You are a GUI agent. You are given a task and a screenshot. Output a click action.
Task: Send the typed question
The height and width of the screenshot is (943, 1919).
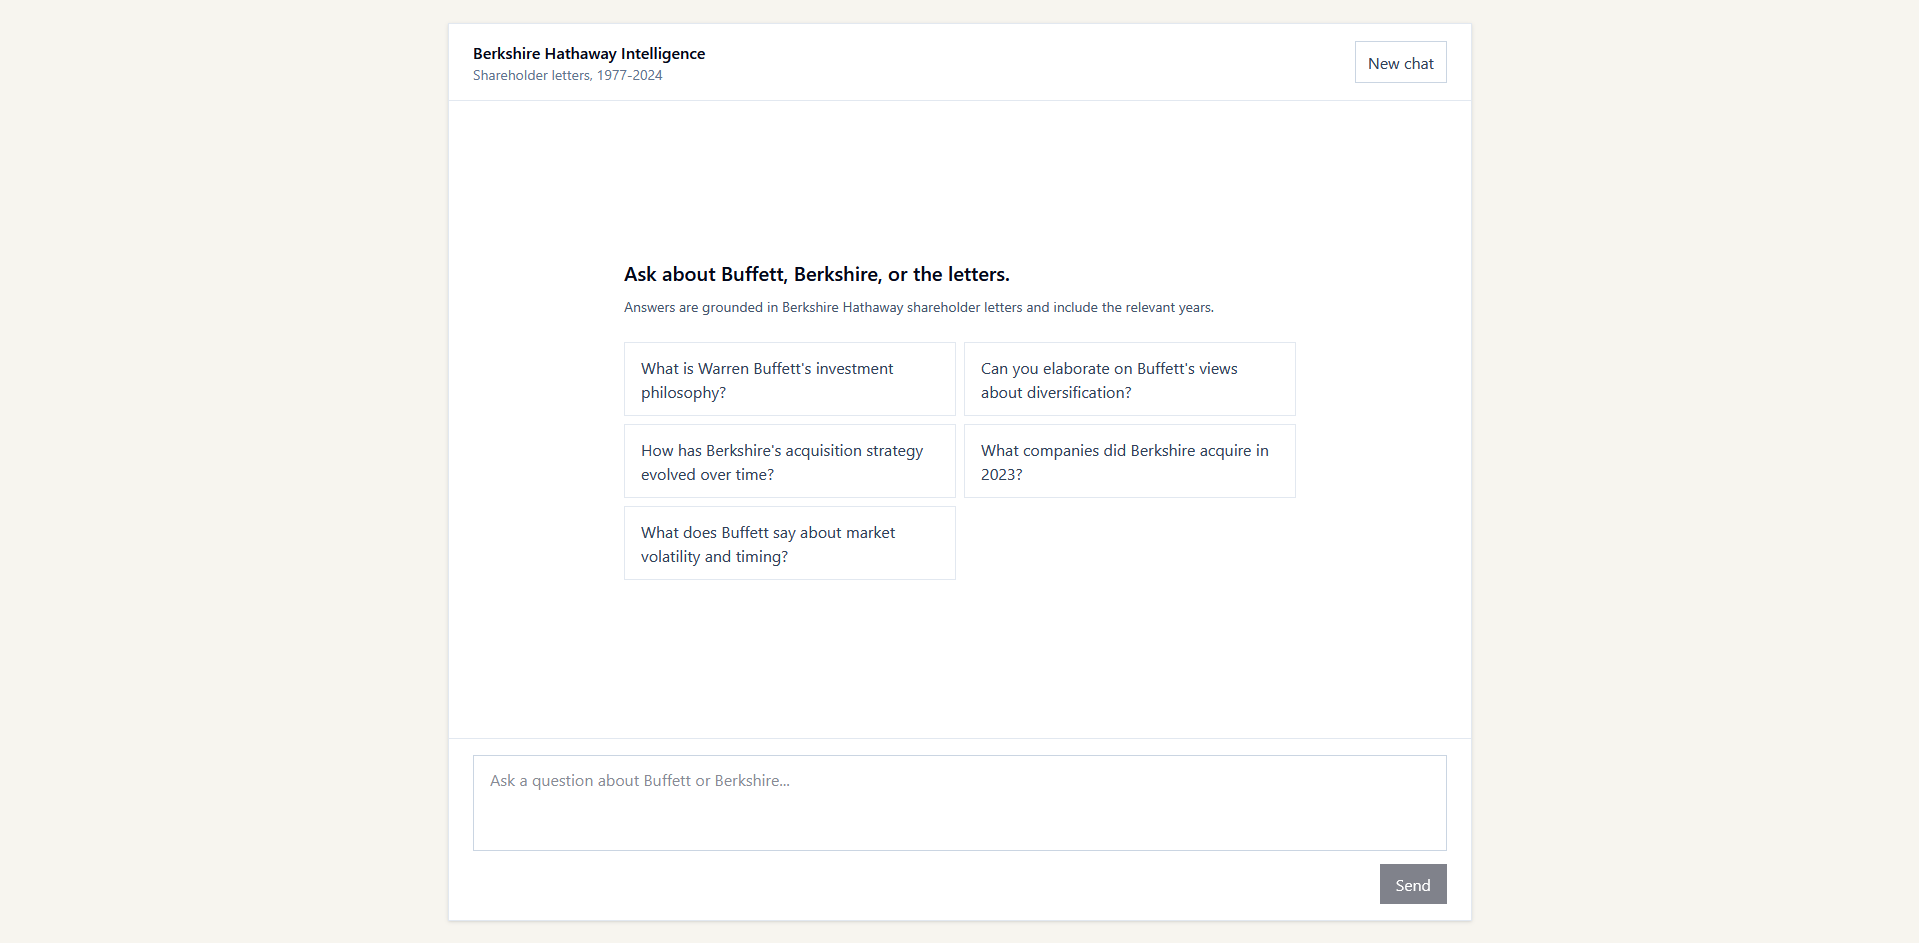(1413, 884)
